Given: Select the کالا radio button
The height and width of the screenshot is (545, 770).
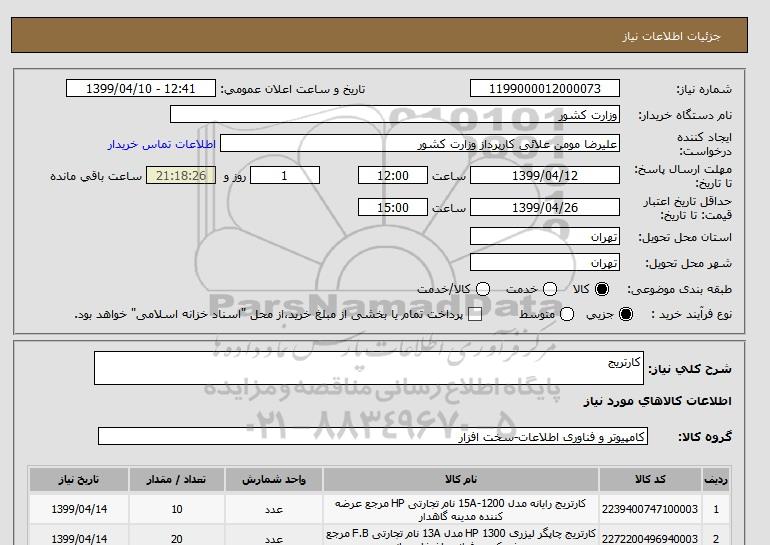Looking at the screenshot, I should coord(602,289).
